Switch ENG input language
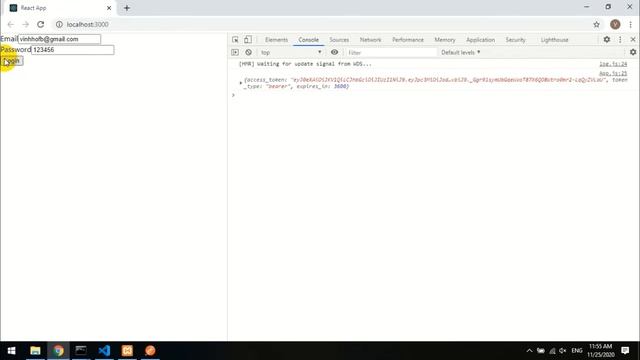Viewport: 640px width, 360px height. pyautogui.click(x=577, y=351)
